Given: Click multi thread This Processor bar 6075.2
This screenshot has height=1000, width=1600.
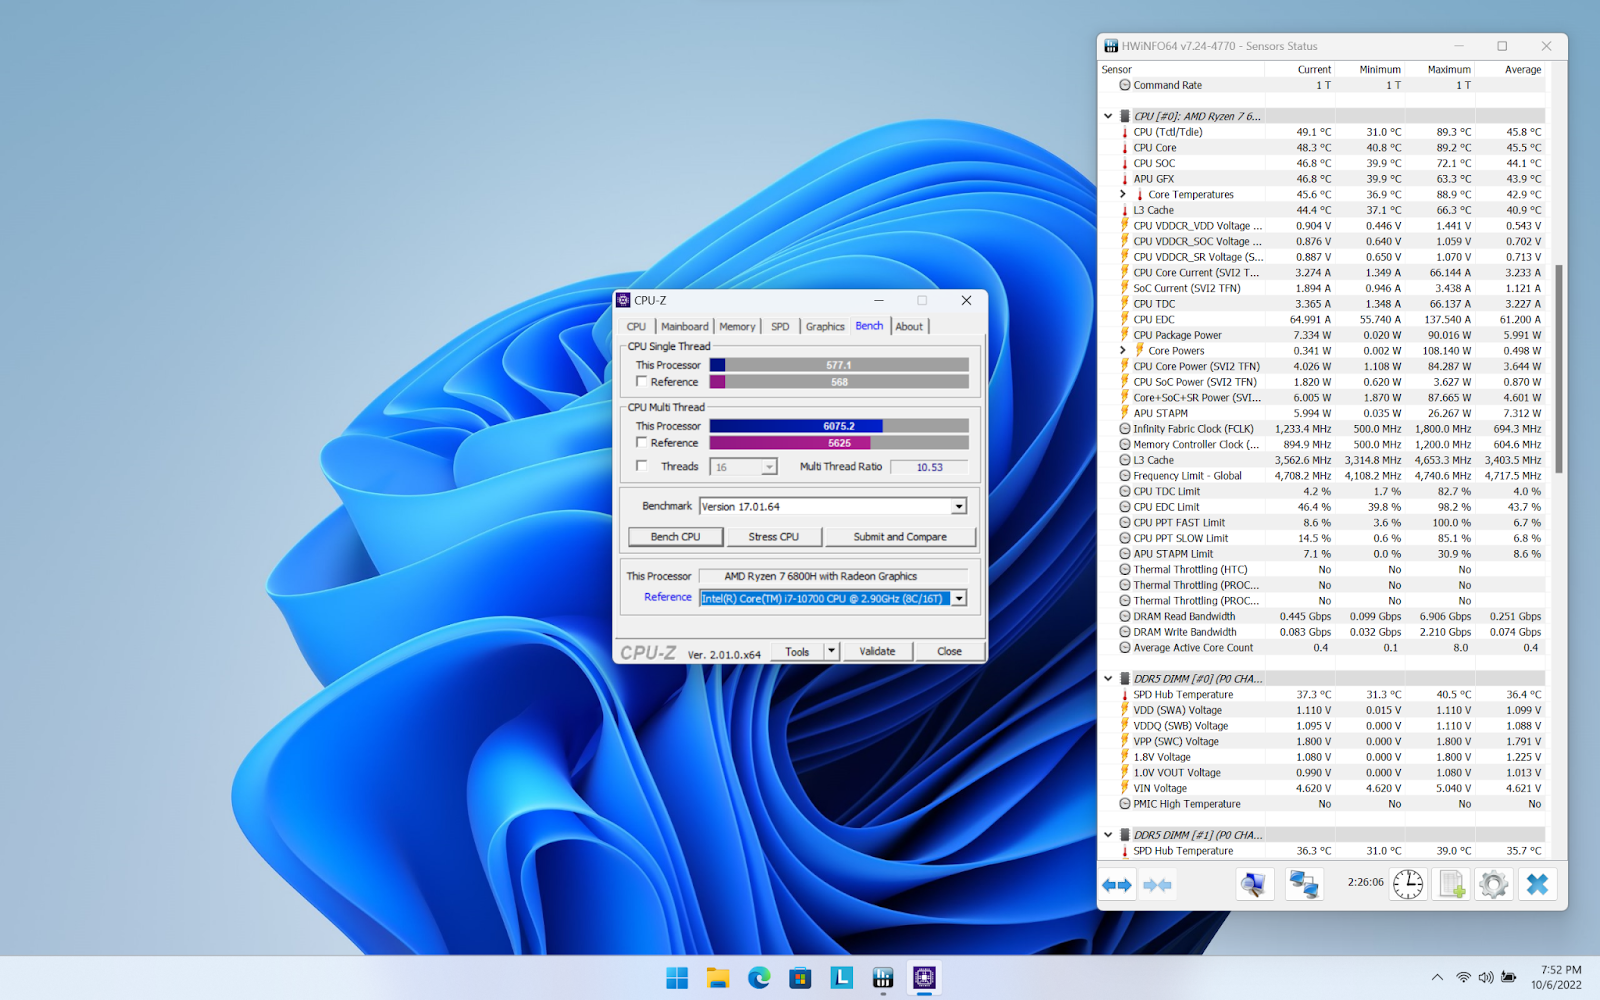Looking at the screenshot, I should (x=839, y=426).
